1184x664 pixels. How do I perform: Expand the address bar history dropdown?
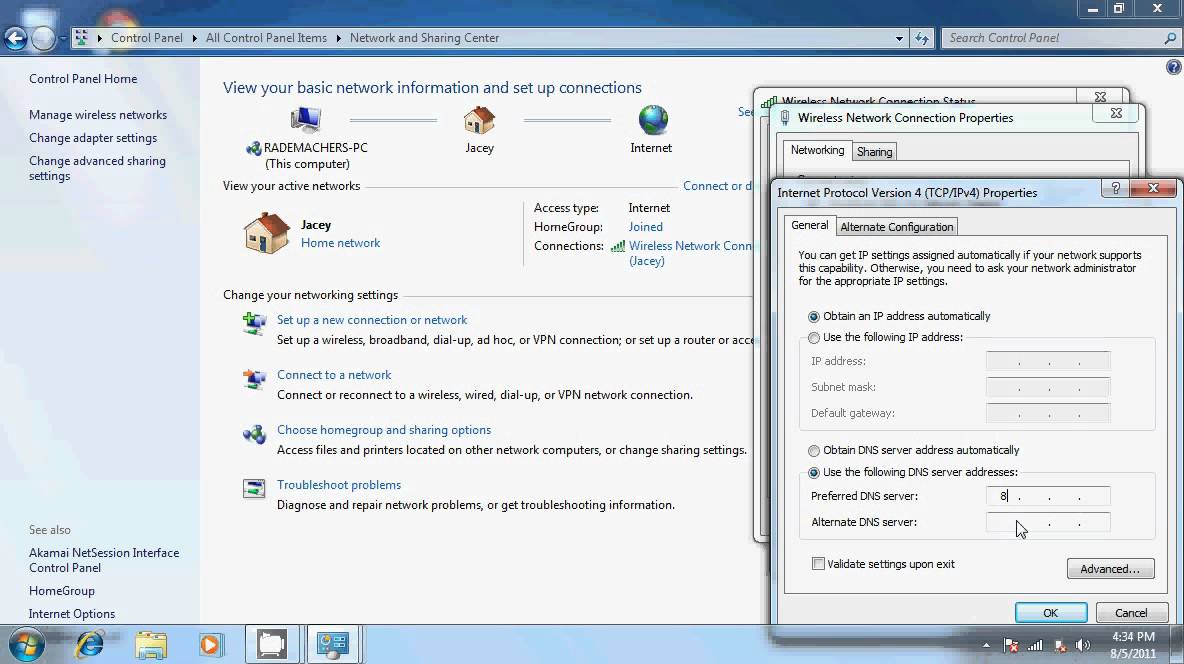tap(898, 38)
